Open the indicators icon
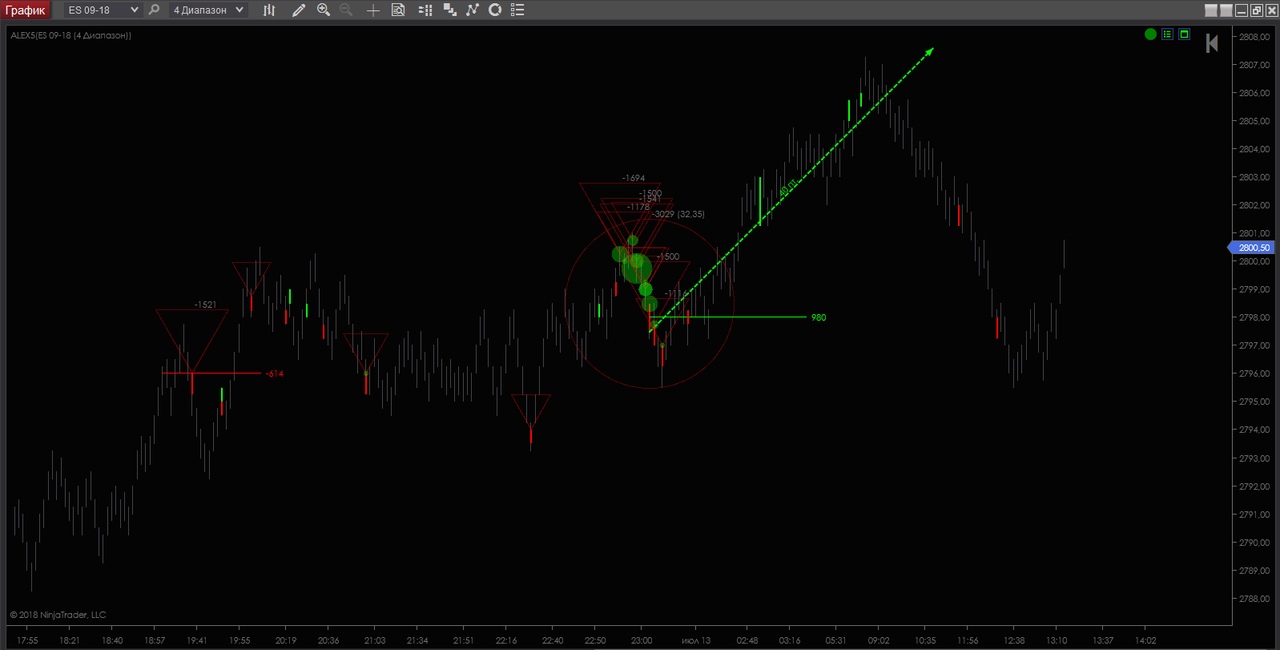 472,10
